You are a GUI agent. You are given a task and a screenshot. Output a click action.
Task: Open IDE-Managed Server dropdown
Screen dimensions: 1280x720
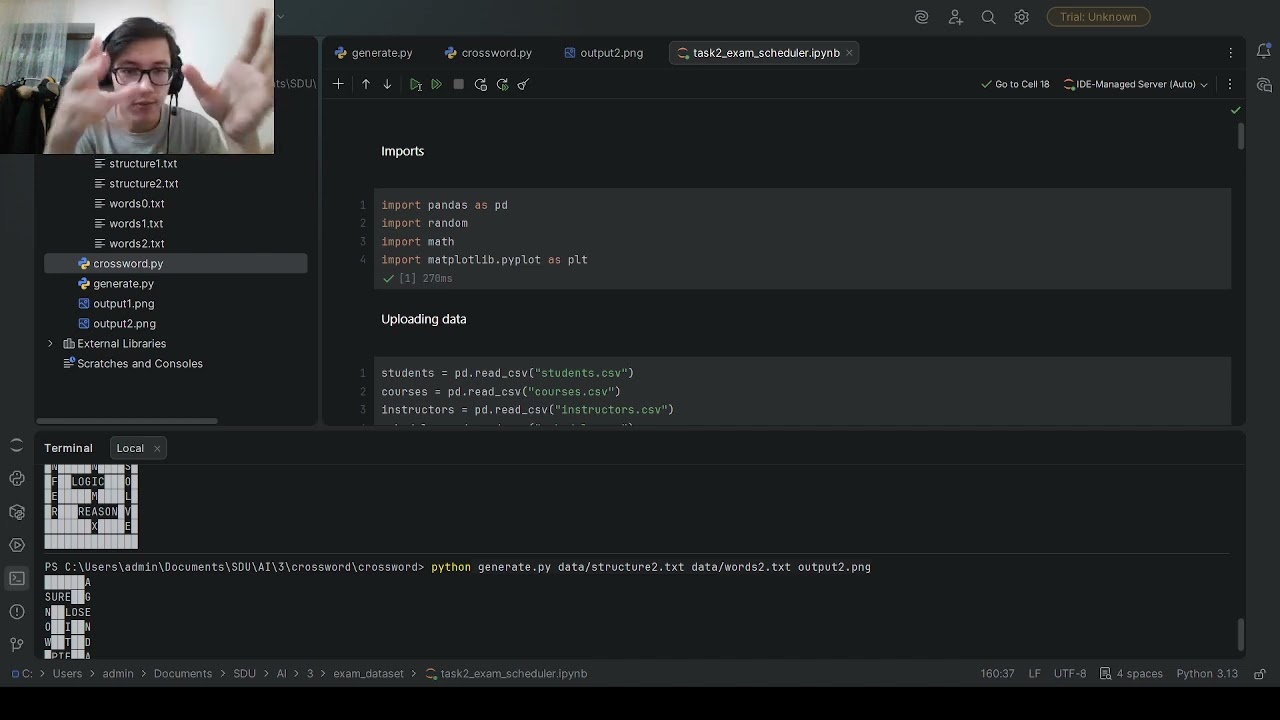1135,84
